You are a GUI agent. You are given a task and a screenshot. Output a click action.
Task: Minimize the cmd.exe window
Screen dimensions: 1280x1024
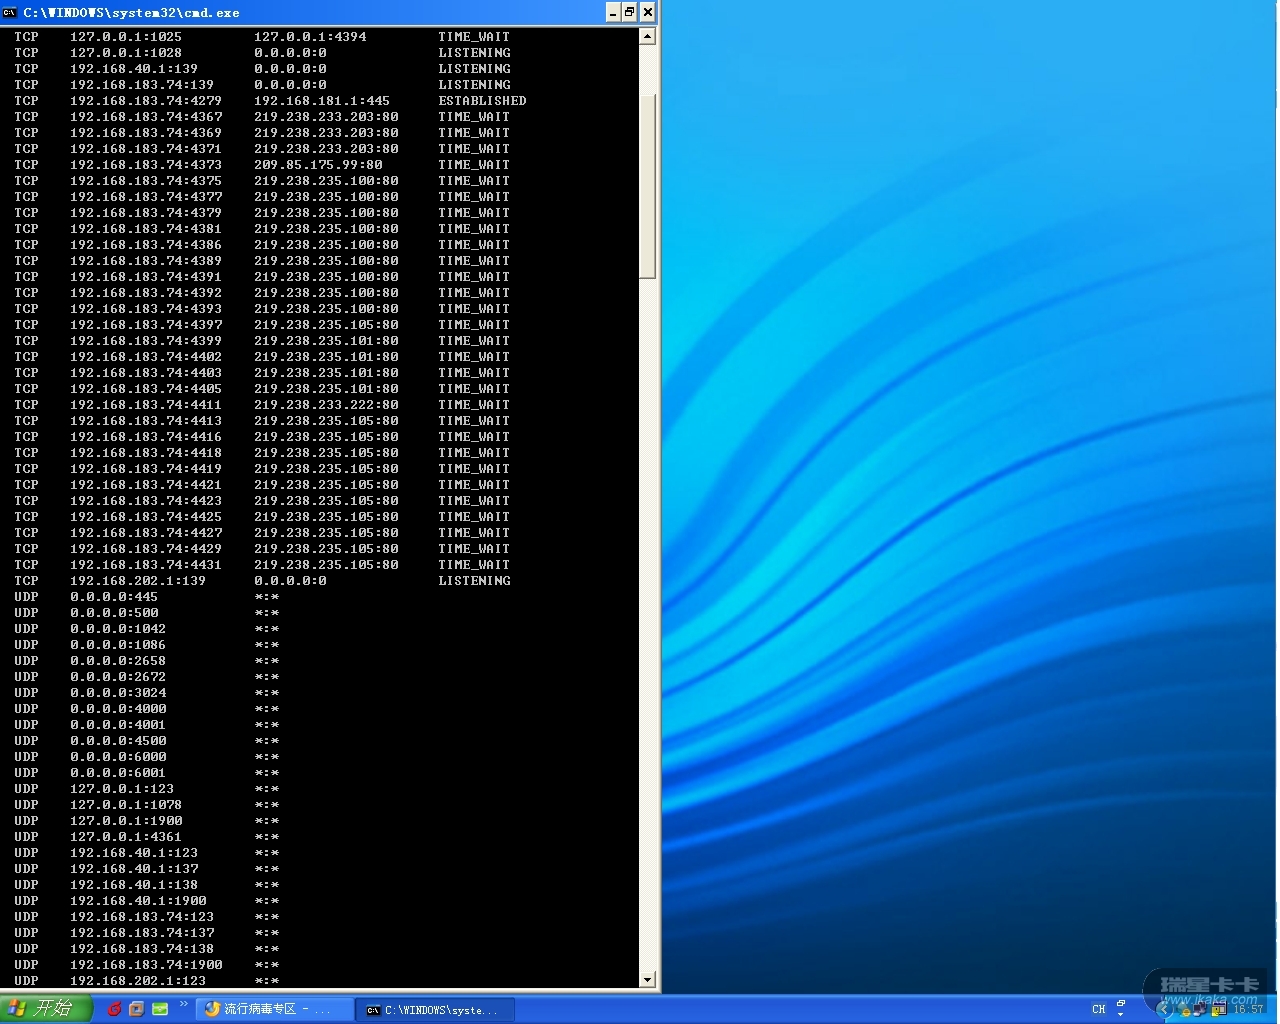(613, 12)
